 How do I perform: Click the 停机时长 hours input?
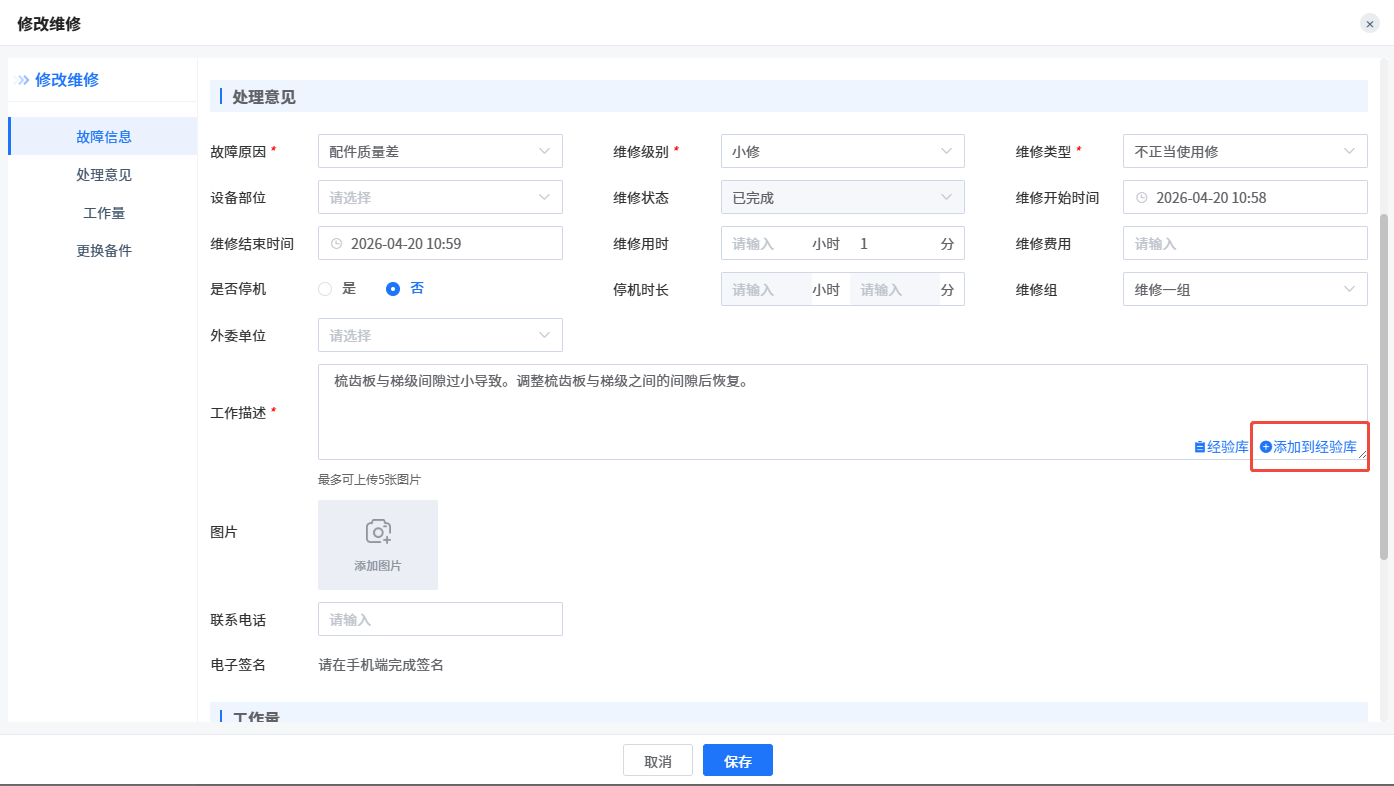point(766,289)
